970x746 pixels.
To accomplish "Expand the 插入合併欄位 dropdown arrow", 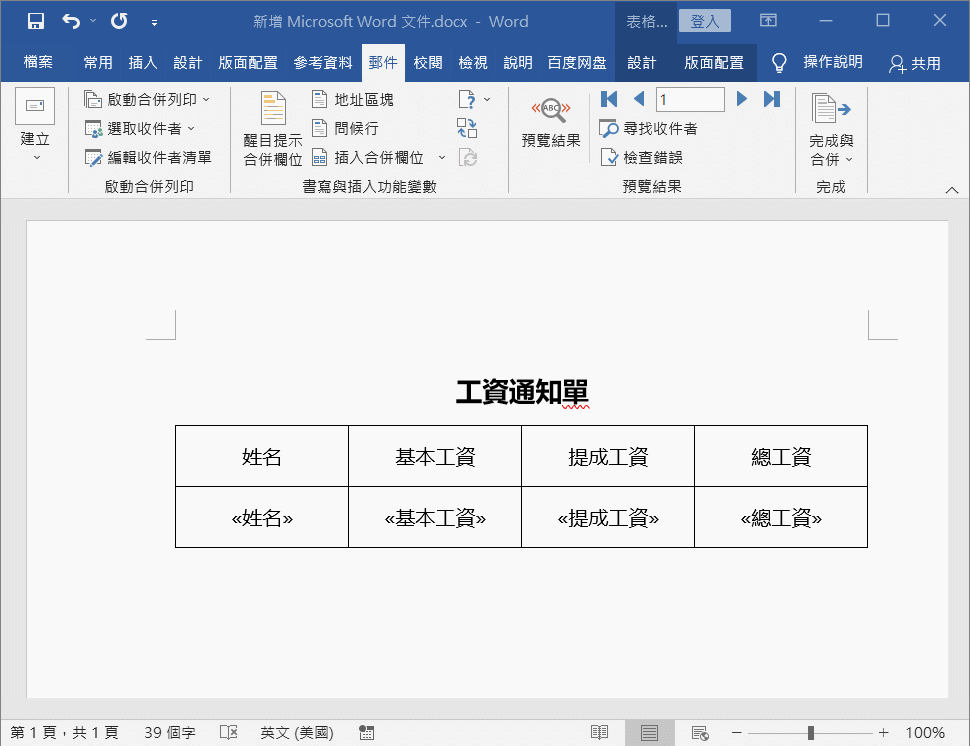I will click(x=442, y=158).
